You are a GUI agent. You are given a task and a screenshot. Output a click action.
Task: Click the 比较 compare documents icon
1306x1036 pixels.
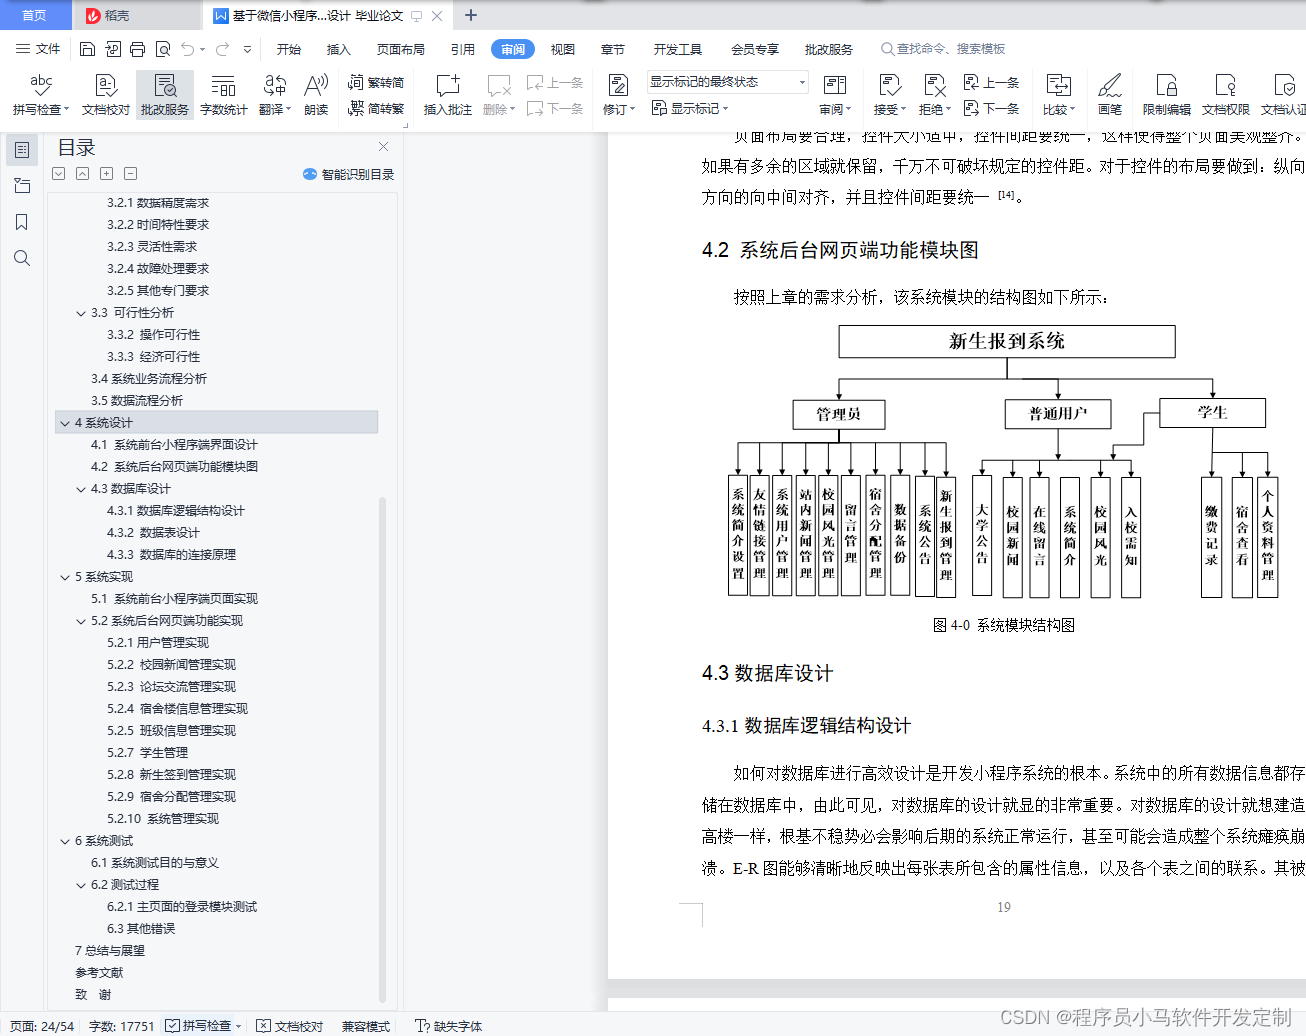click(1058, 86)
